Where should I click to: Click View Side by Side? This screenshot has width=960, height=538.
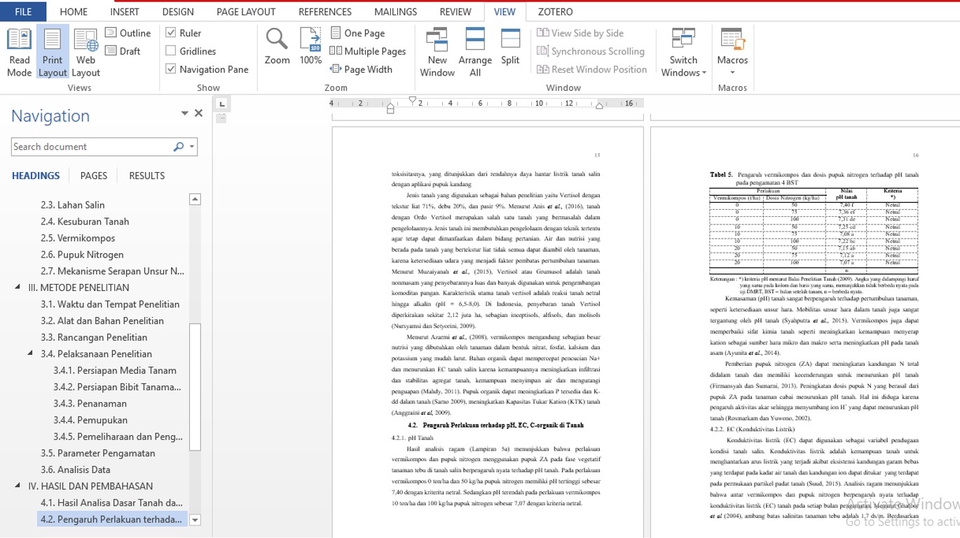(580, 33)
